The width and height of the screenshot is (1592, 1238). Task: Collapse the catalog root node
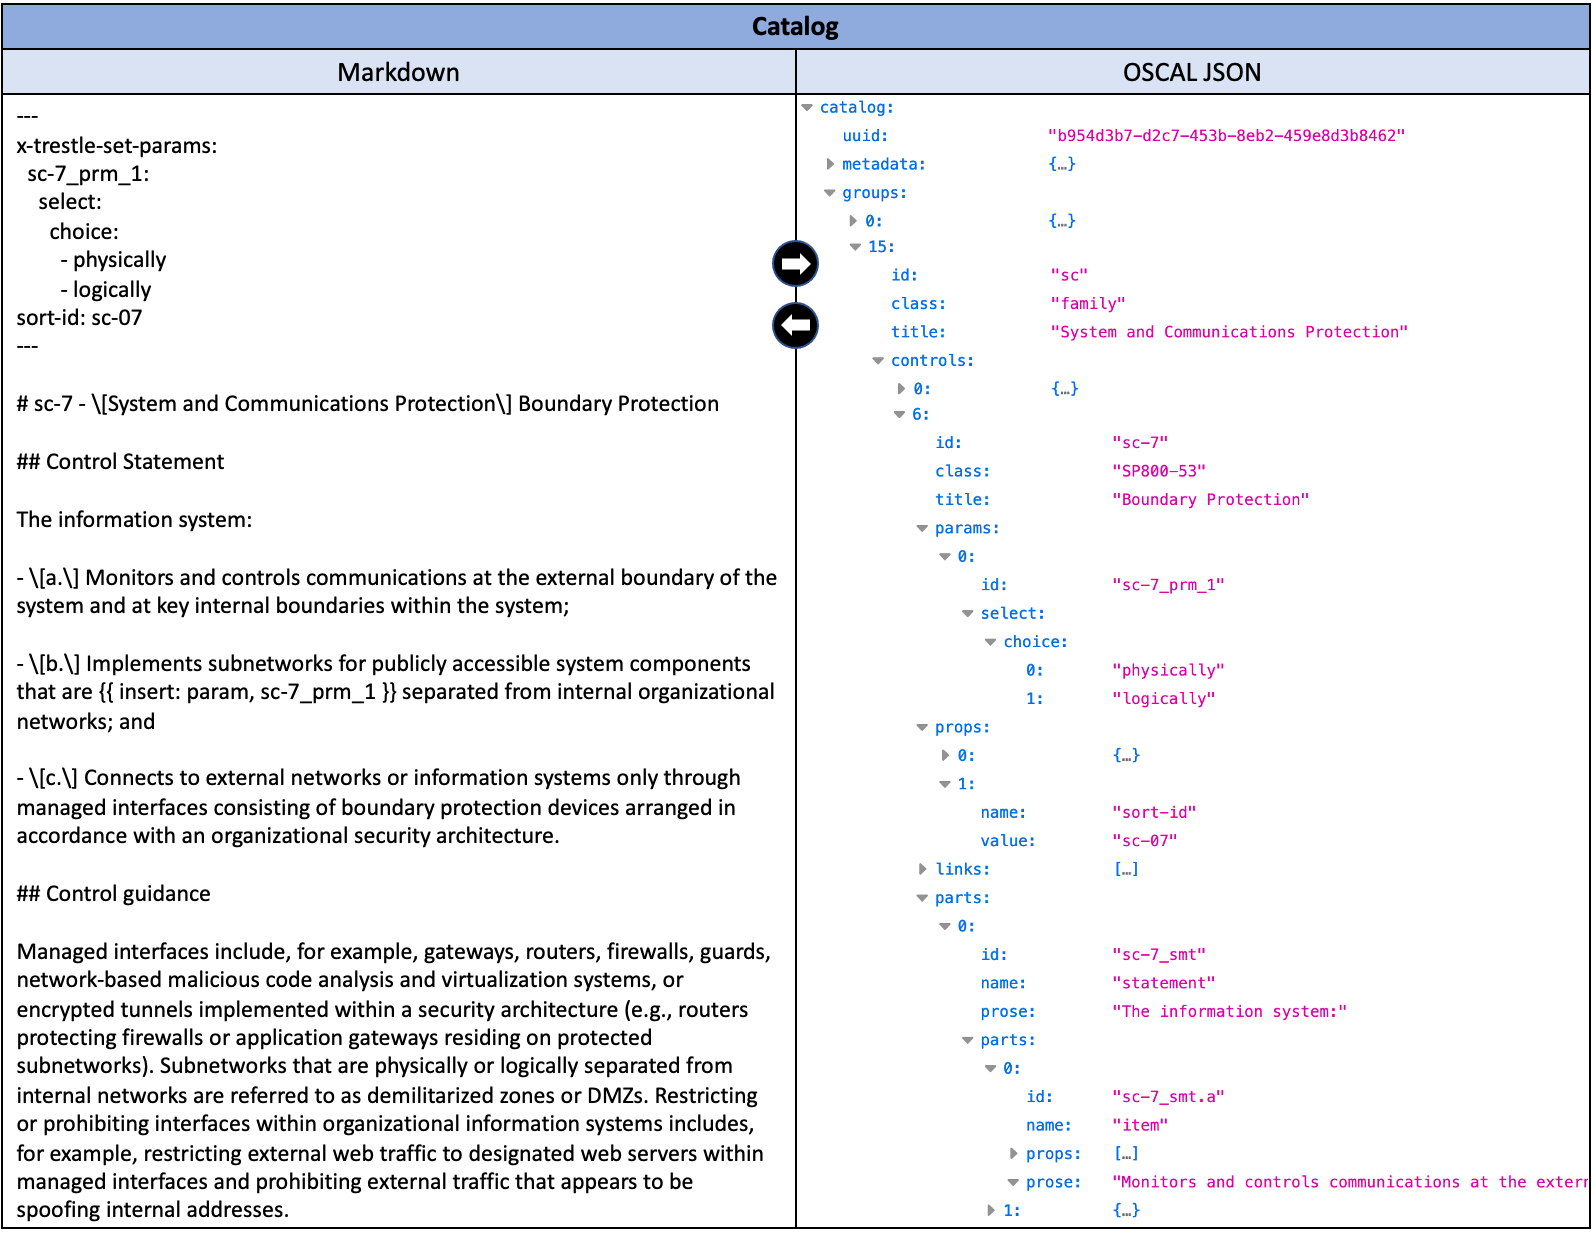(x=807, y=108)
